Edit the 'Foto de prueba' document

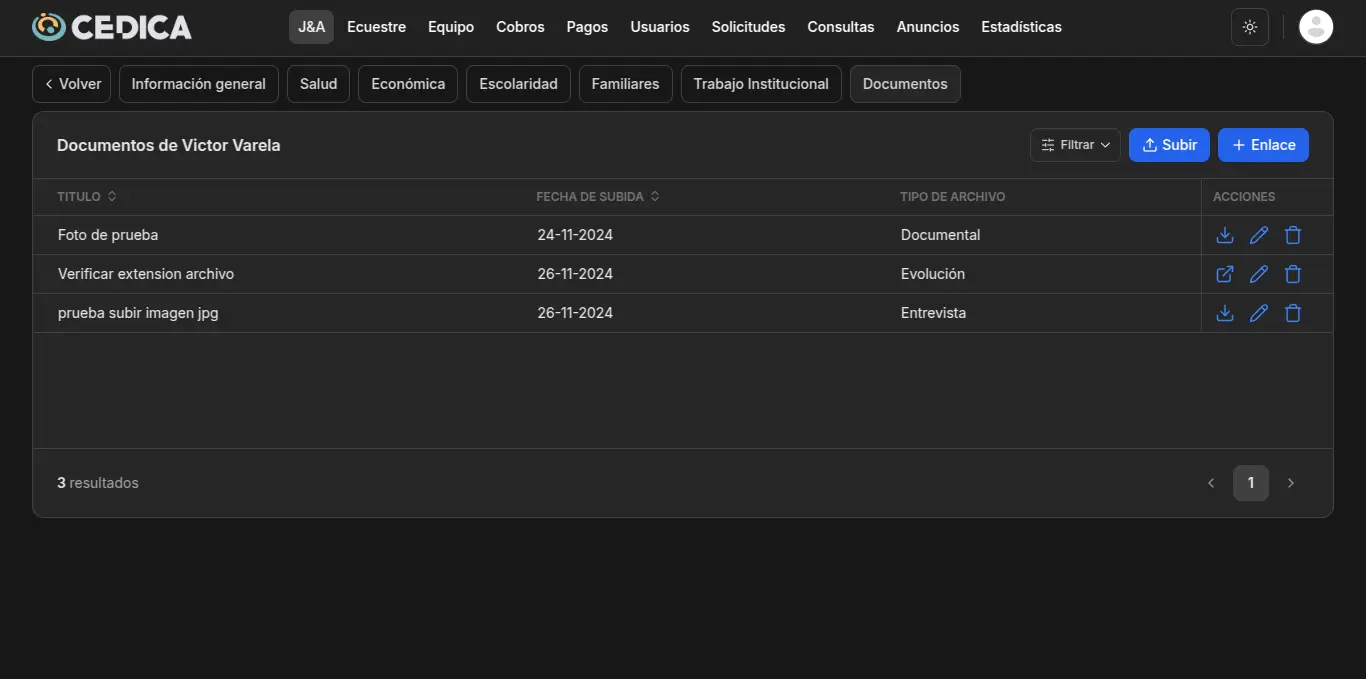[1259, 235]
